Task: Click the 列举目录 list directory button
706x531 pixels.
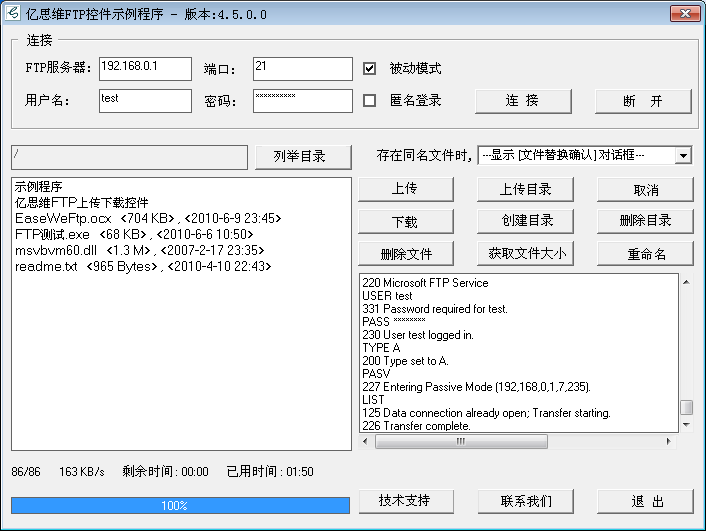Action: pyautogui.click(x=303, y=157)
